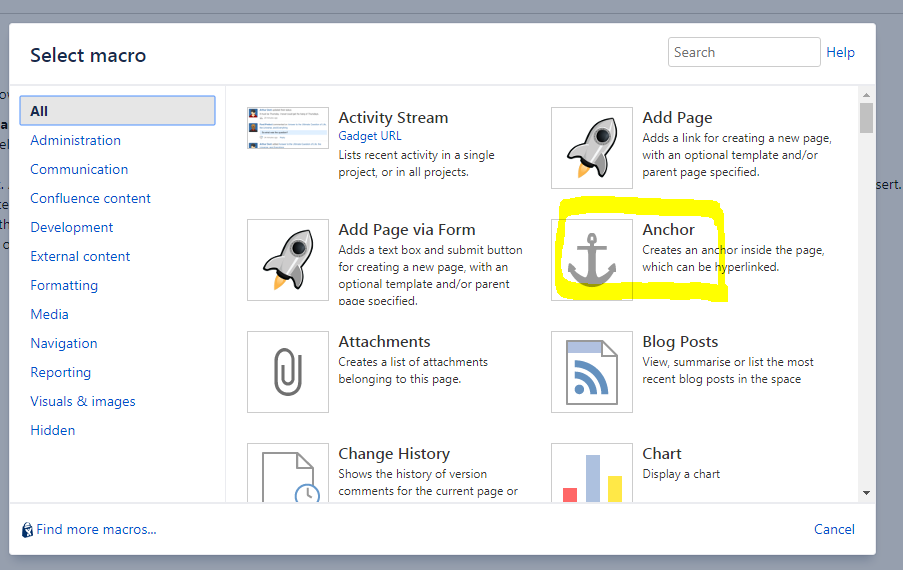Click the Anchor macro icon

pyautogui.click(x=591, y=260)
